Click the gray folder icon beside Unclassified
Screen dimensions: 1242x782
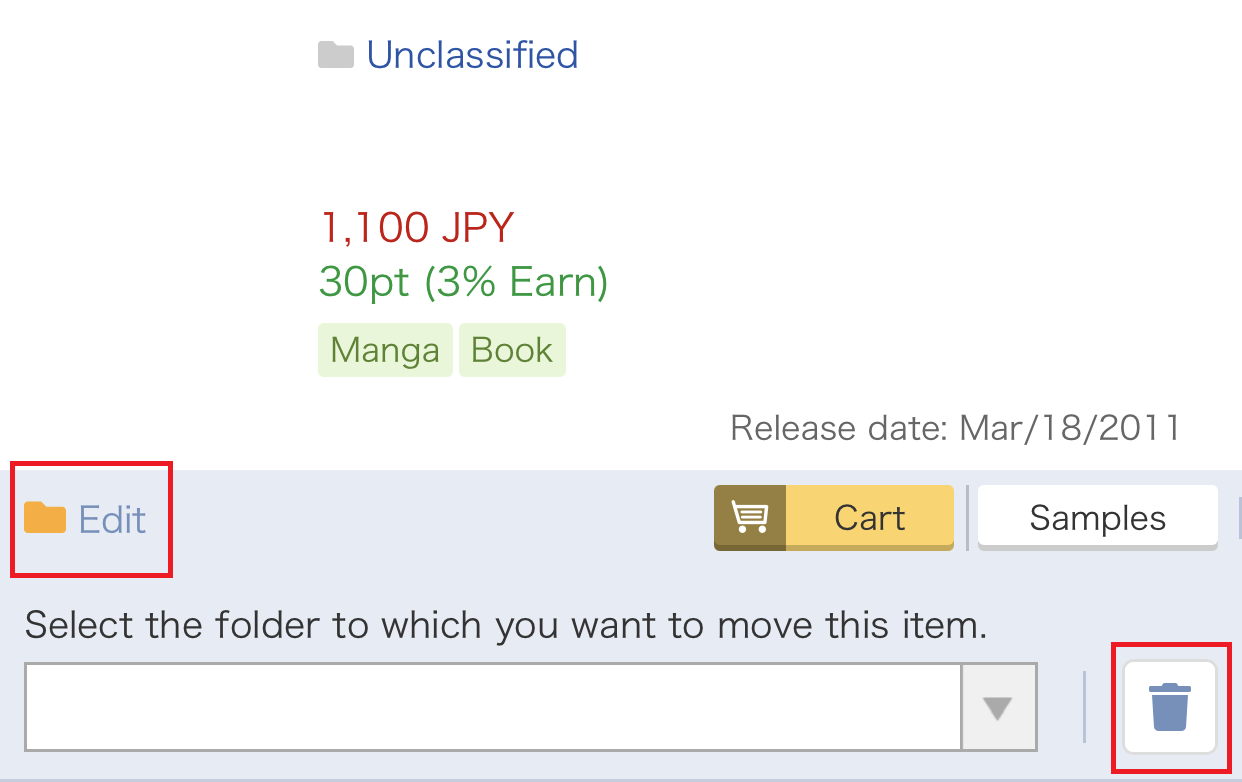[336, 55]
